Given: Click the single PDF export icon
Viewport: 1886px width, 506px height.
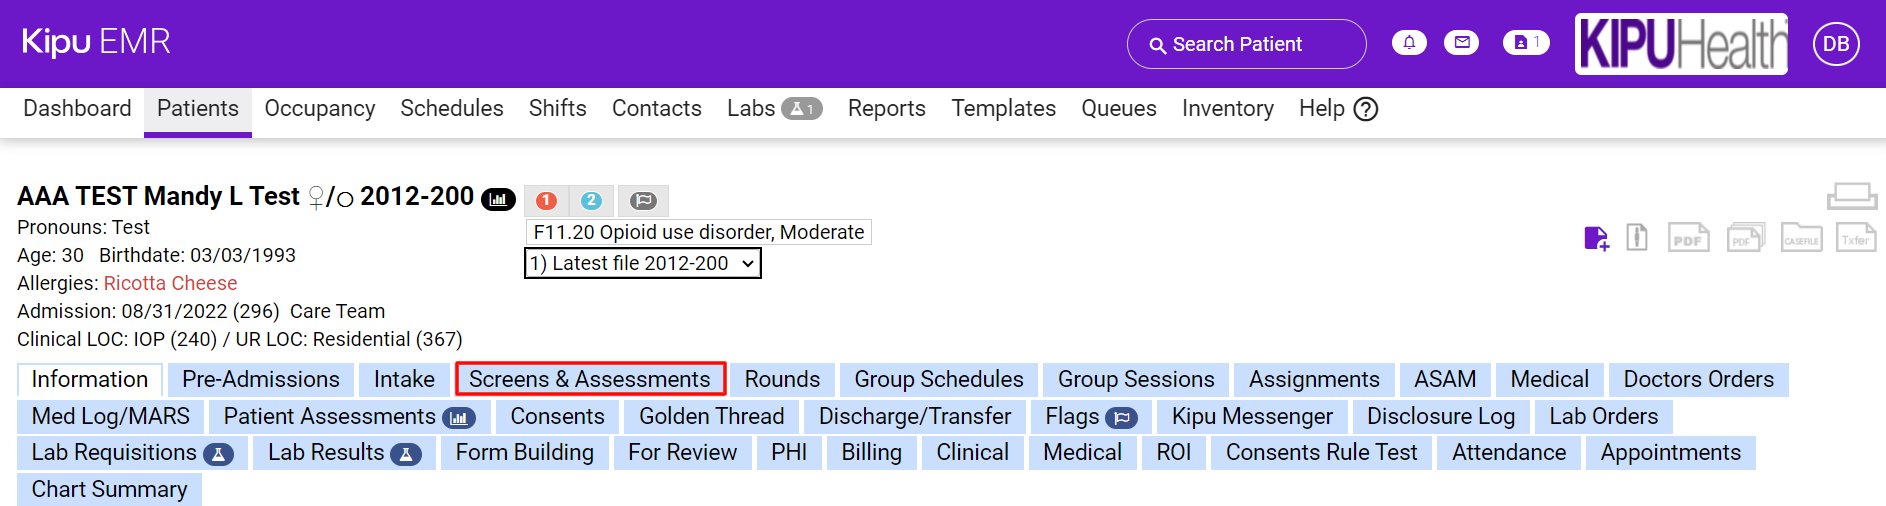Looking at the screenshot, I should (x=1688, y=238).
